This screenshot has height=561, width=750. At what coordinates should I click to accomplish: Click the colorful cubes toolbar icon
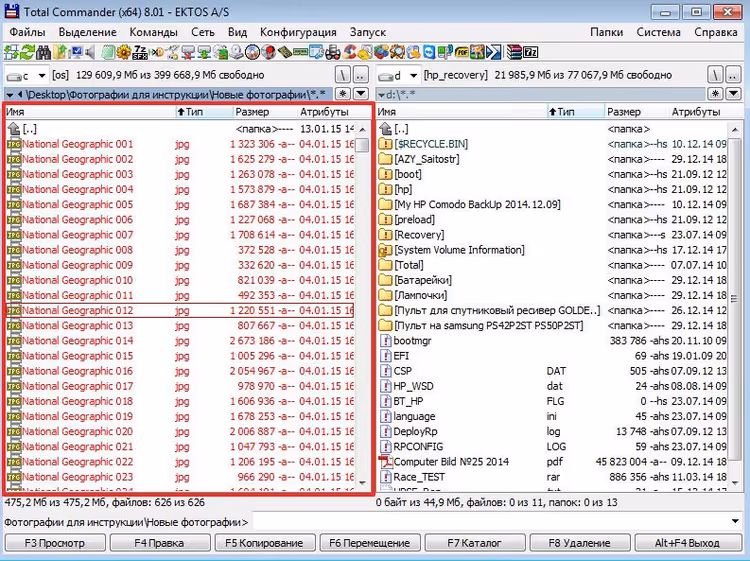(381, 52)
